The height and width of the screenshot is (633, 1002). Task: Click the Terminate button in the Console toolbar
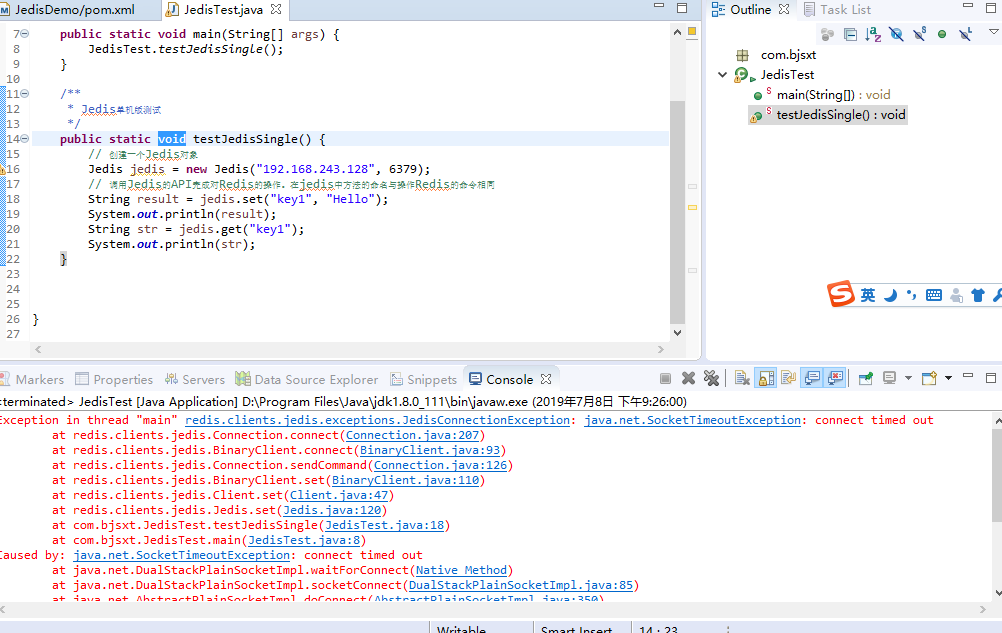coord(665,379)
